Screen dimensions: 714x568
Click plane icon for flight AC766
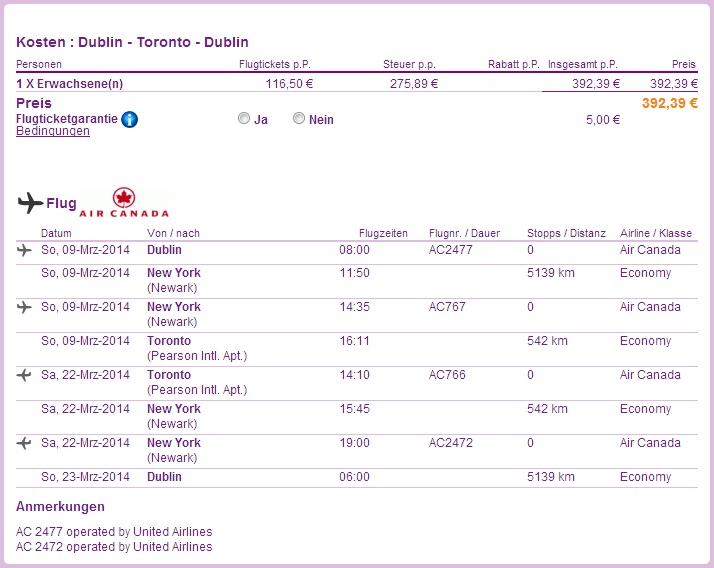point(24,375)
